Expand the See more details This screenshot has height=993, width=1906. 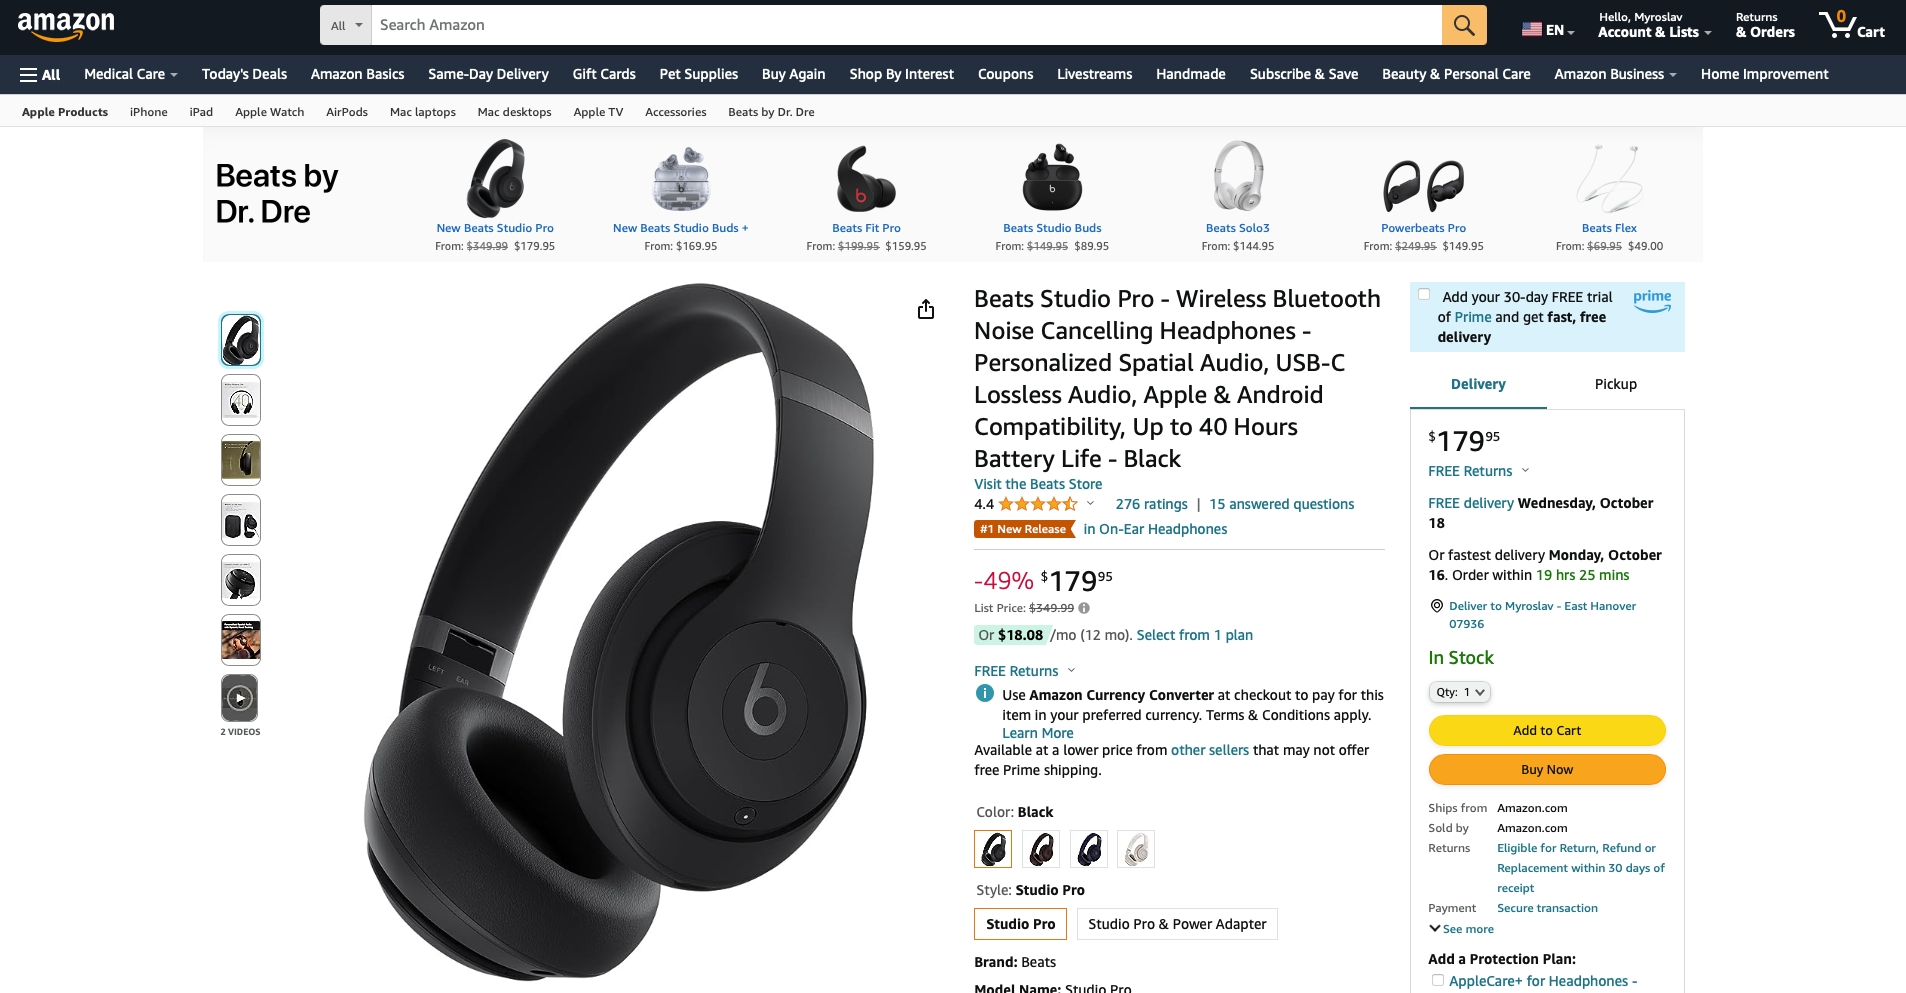1461,929
